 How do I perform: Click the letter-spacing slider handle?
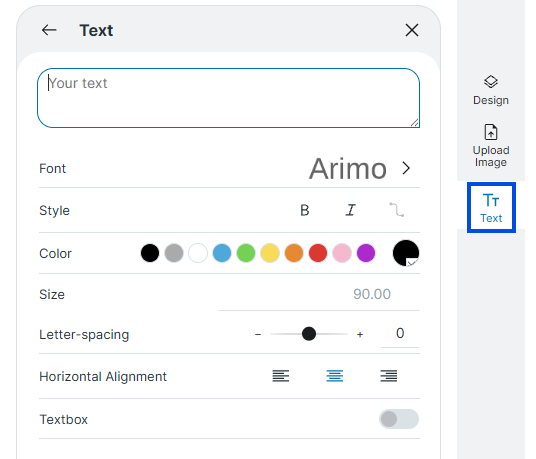point(309,334)
